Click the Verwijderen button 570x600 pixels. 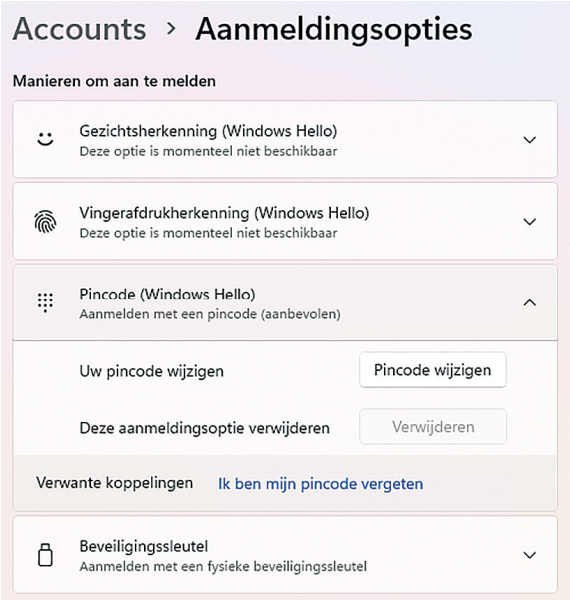[x=433, y=427]
